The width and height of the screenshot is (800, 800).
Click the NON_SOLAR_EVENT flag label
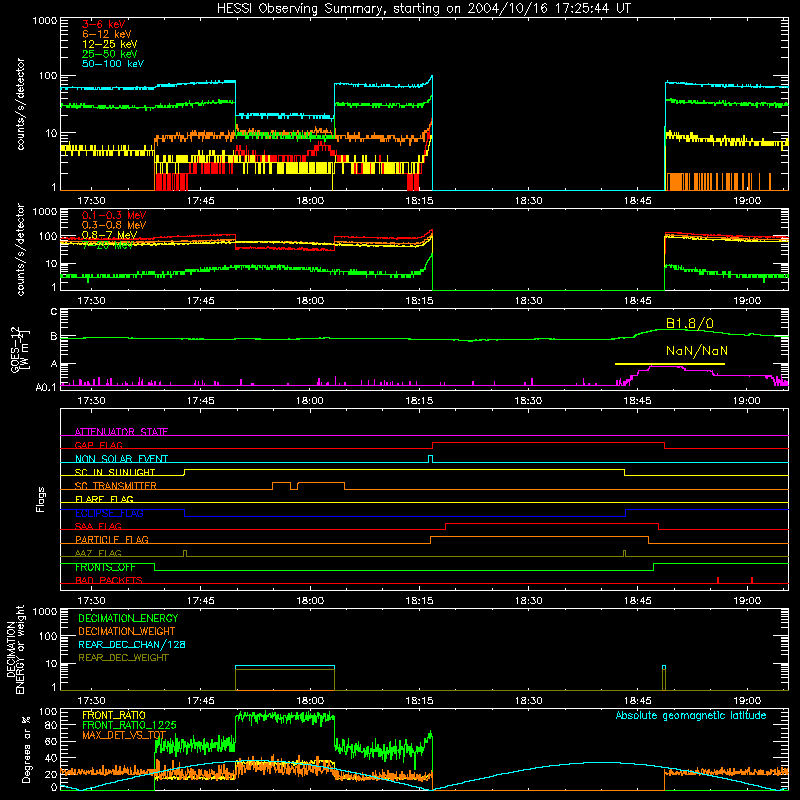point(121,459)
